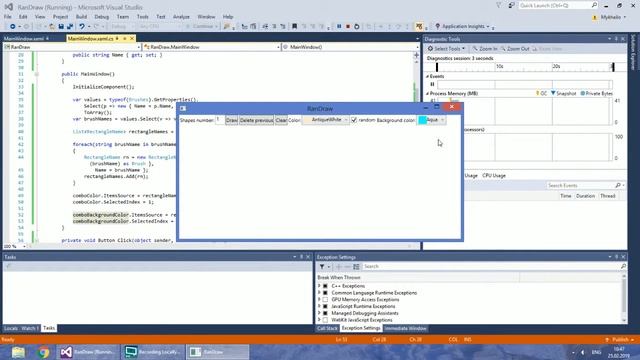The width and height of the screenshot is (640, 360).
Task: Click the search icon in Quick Launch
Action: pos(594,5)
